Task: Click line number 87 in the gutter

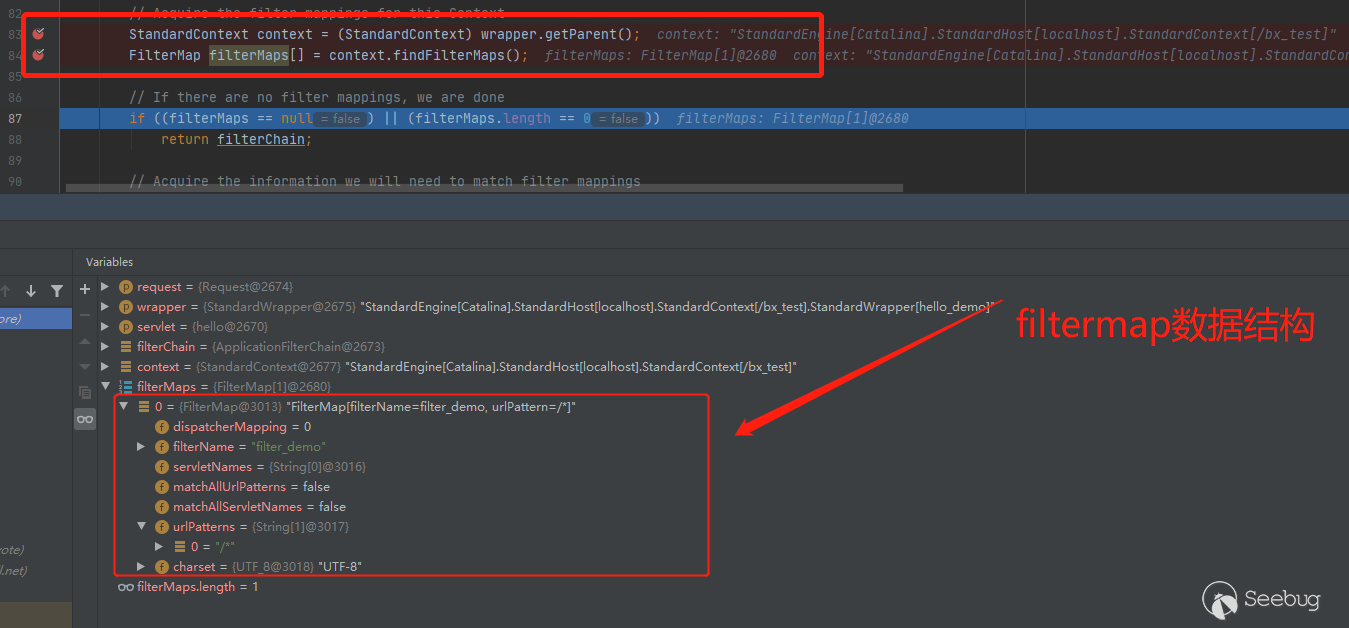Action: click(x=15, y=118)
